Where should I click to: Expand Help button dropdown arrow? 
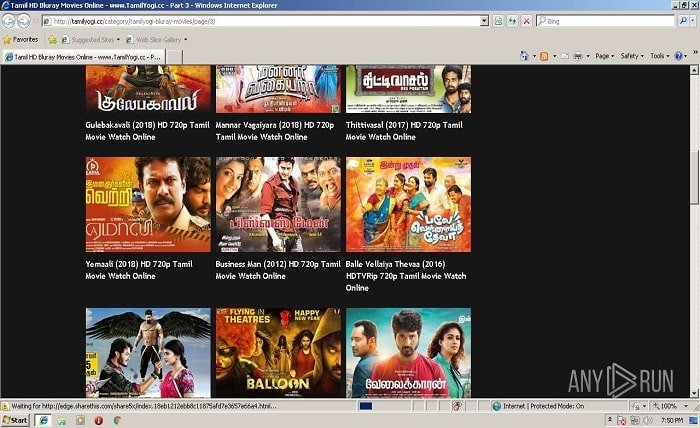(x=685, y=56)
